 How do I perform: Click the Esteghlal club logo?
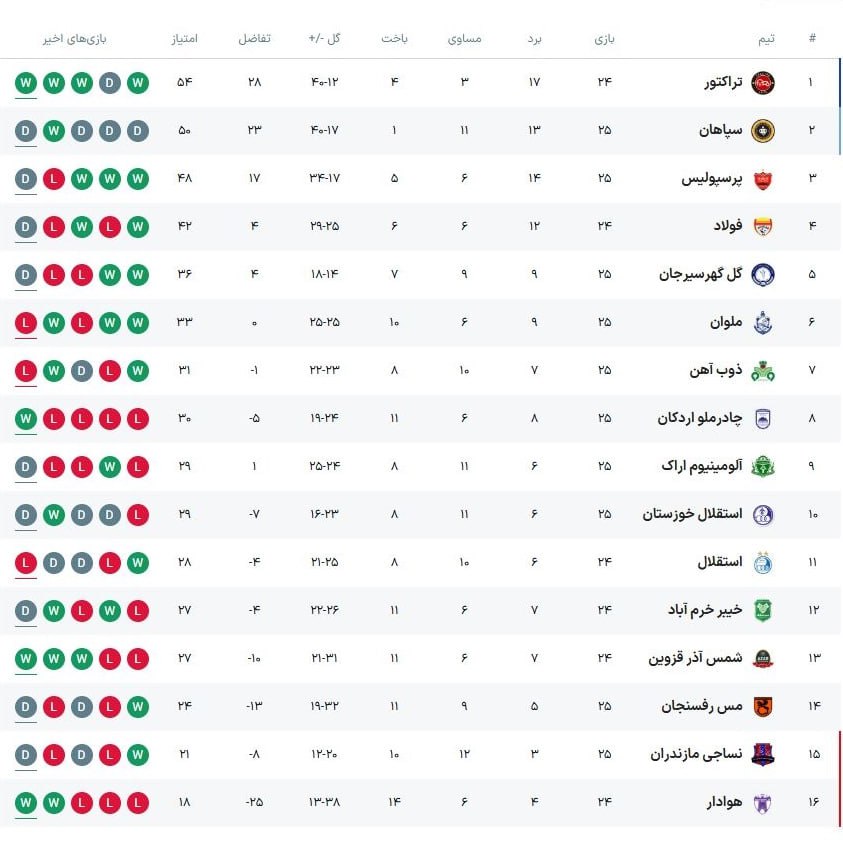pos(762,562)
